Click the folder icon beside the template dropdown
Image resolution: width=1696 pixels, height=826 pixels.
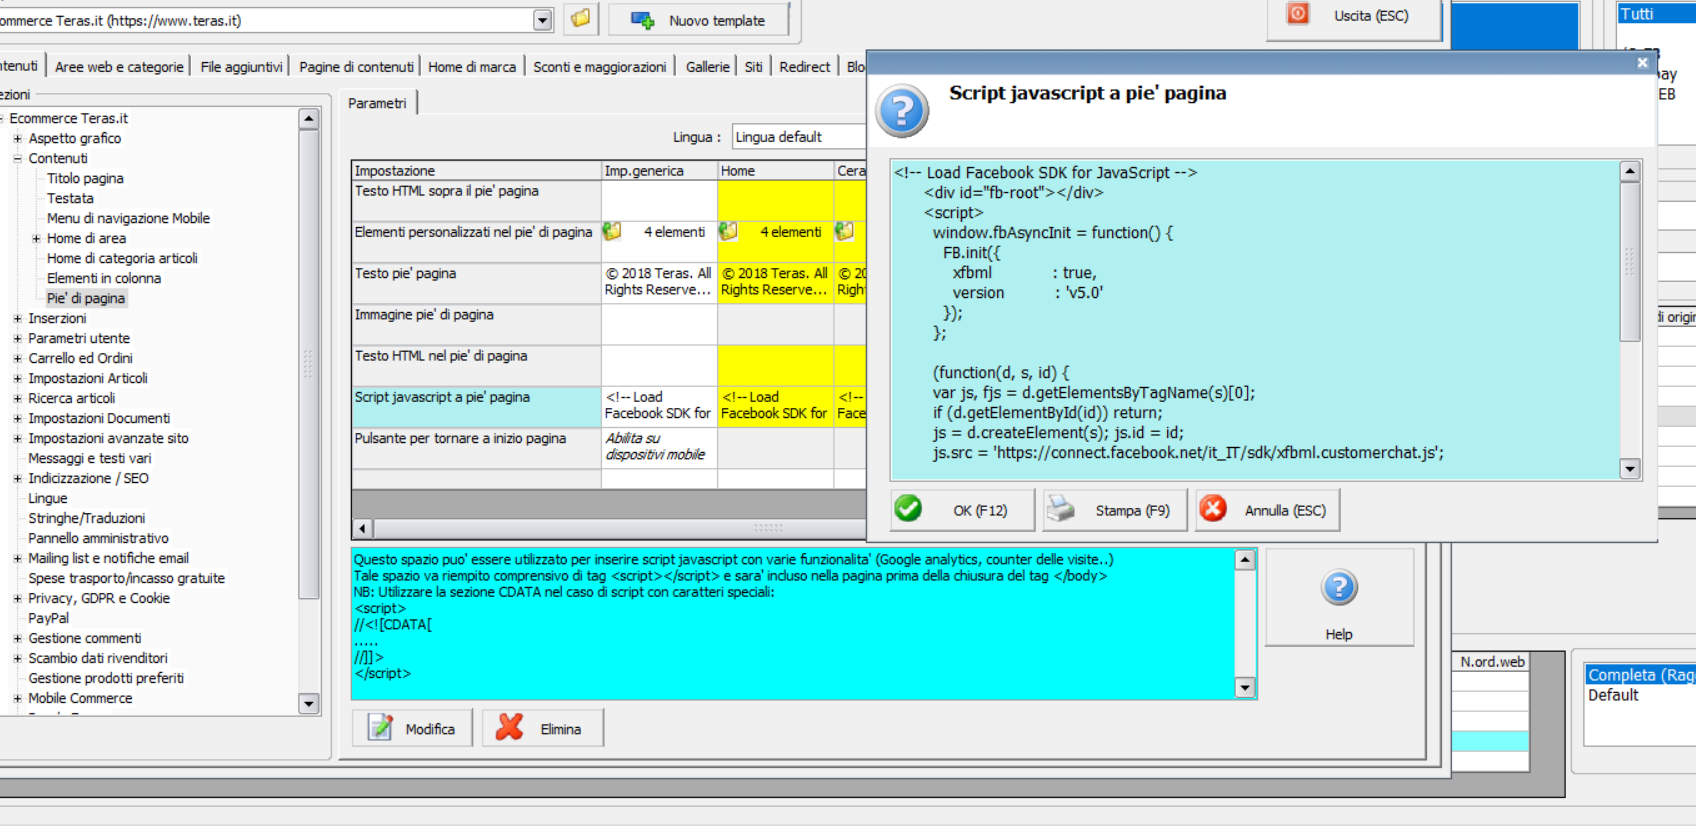coord(580,19)
